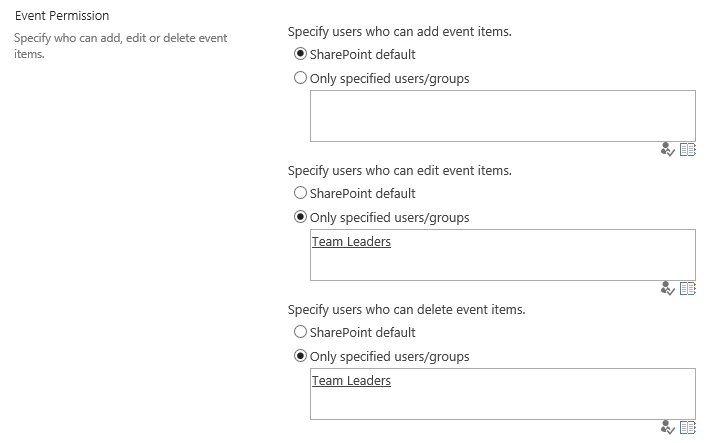
Task: Select SharePoint default for adding event items
Action: tap(301, 54)
